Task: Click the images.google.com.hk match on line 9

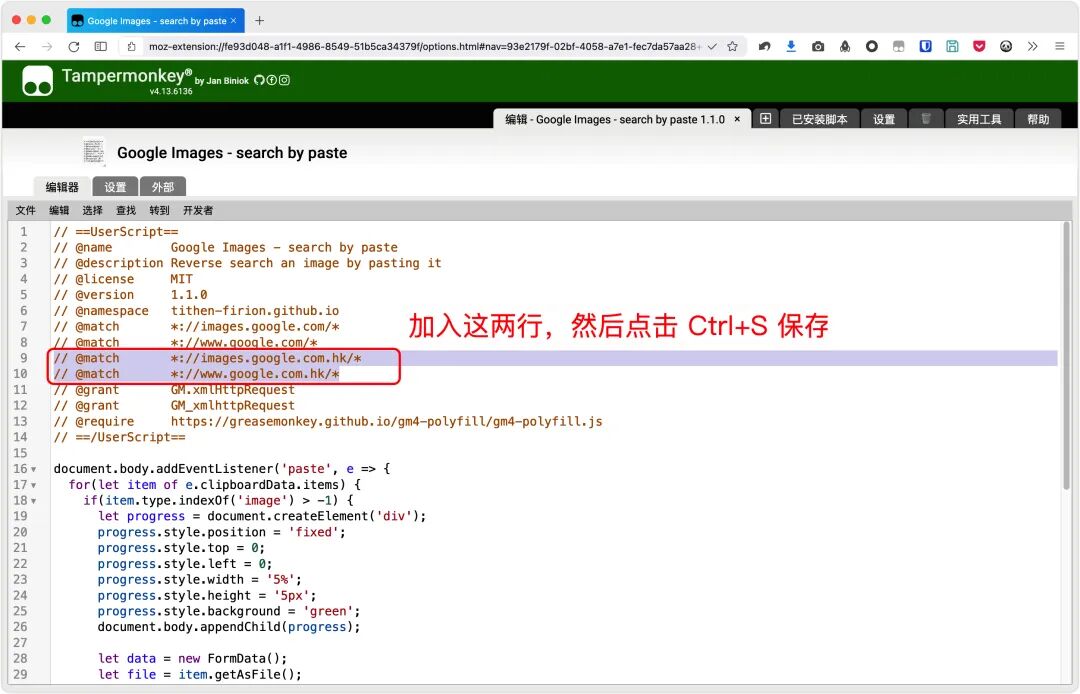Action: (x=266, y=358)
